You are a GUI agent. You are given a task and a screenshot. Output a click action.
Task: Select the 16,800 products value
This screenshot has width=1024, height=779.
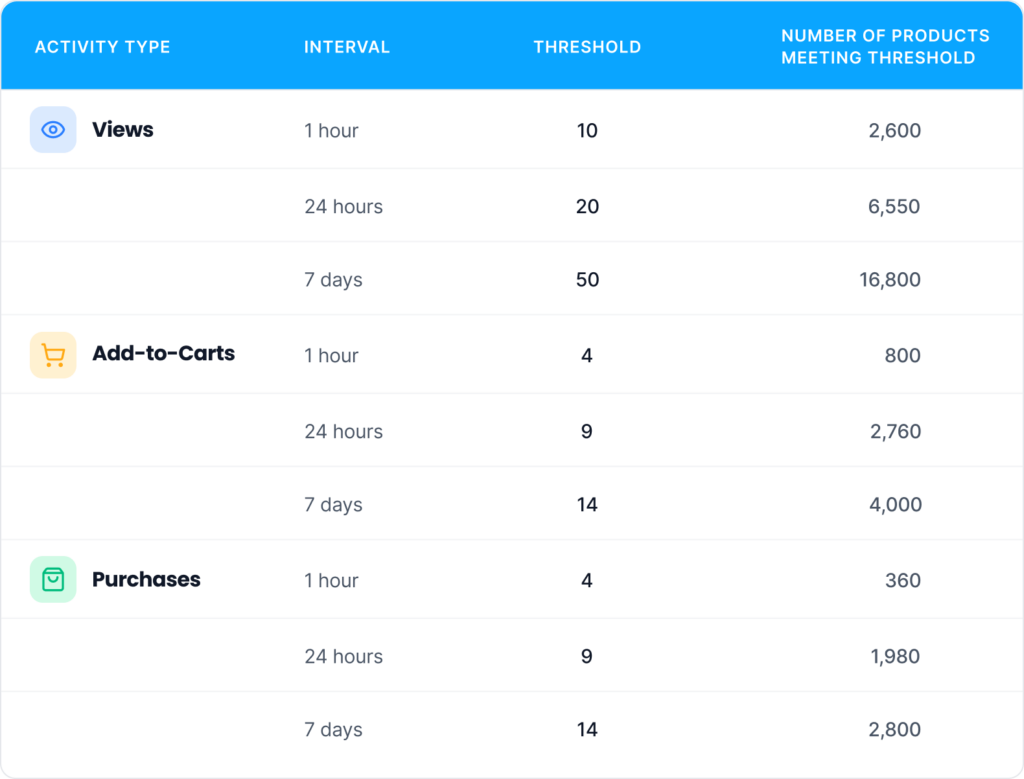point(889,280)
